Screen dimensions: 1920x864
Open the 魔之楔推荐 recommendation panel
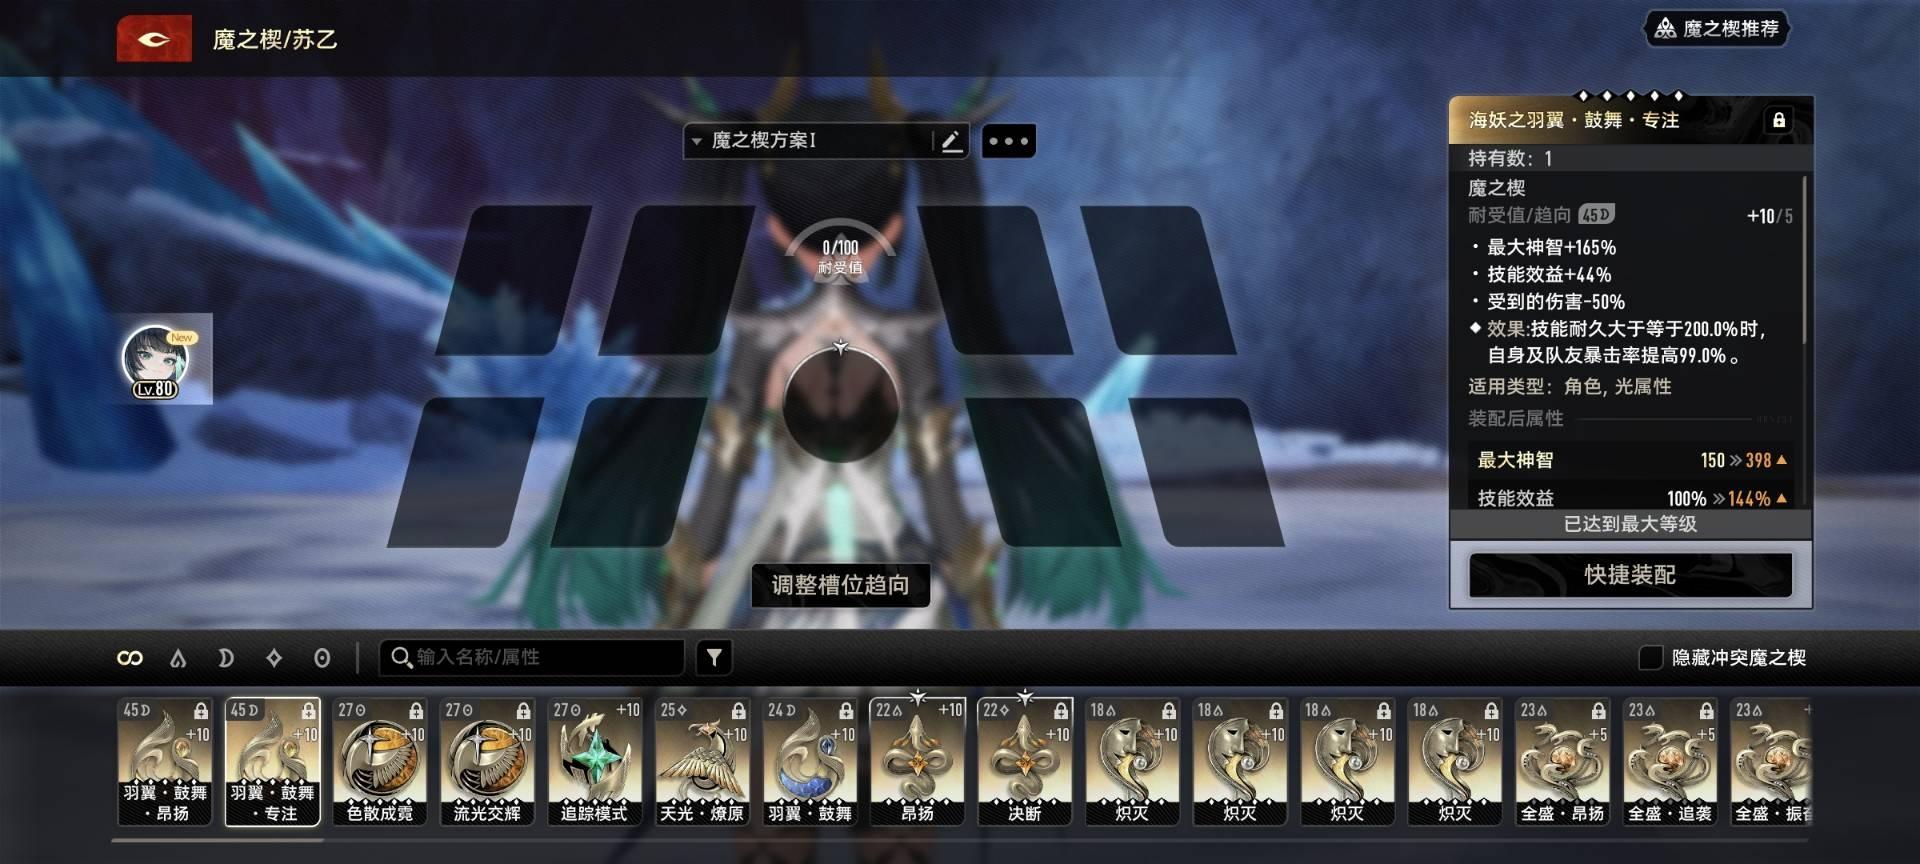(1718, 29)
